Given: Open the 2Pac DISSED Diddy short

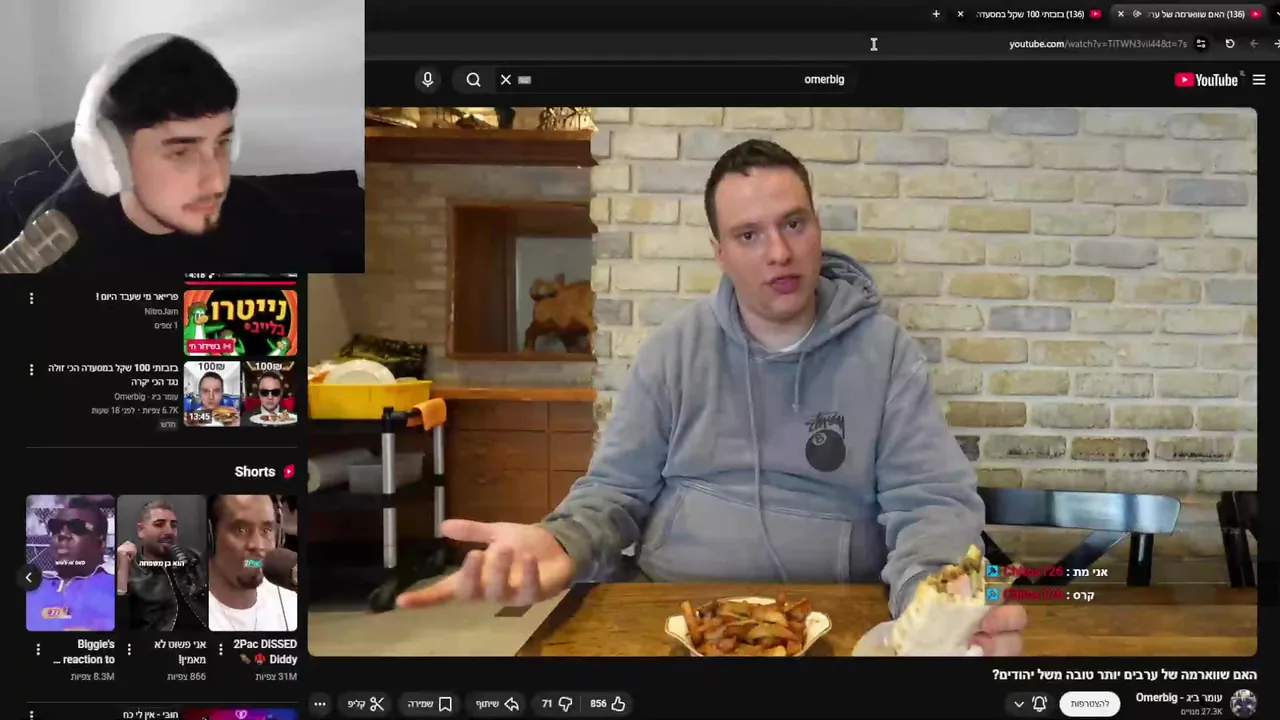Looking at the screenshot, I should [x=253, y=563].
